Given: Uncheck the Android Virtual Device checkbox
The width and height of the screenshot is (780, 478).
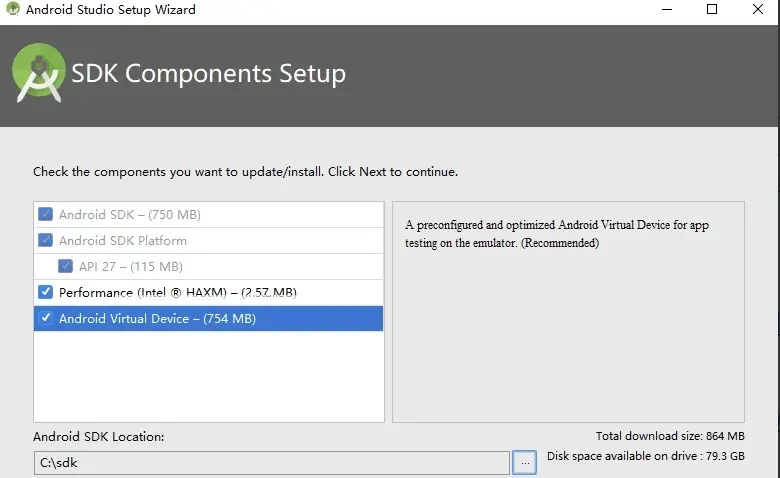Looking at the screenshot, I should (45, 318).
